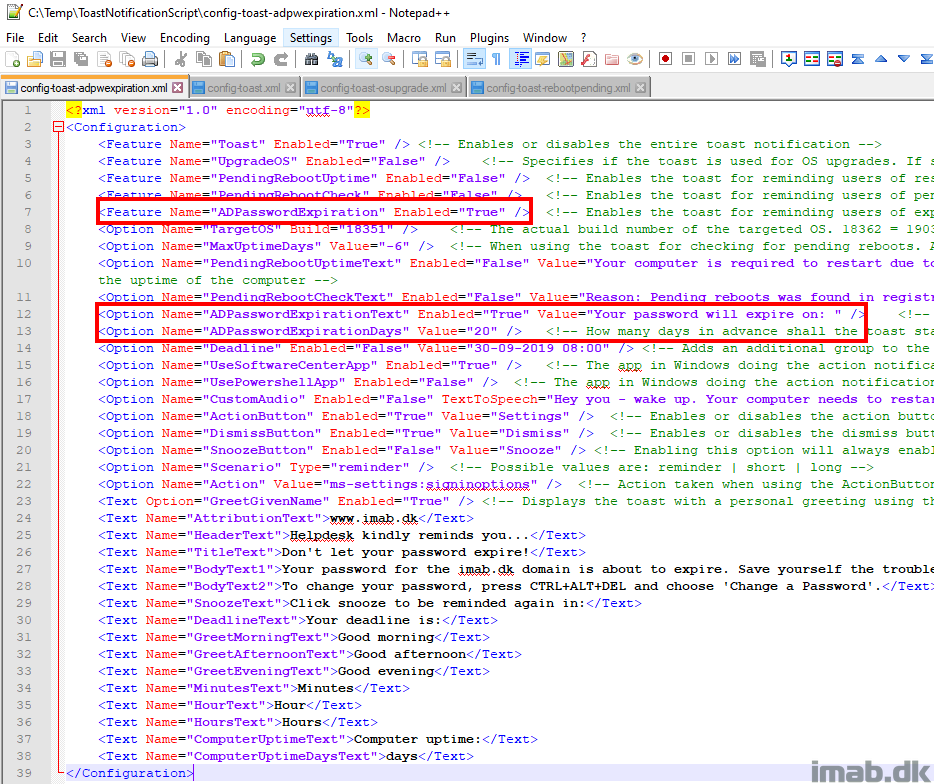This screenshot has height=784, width=934.
Task: Run the macro multiple times icon
Action: (x=734, y=59)
